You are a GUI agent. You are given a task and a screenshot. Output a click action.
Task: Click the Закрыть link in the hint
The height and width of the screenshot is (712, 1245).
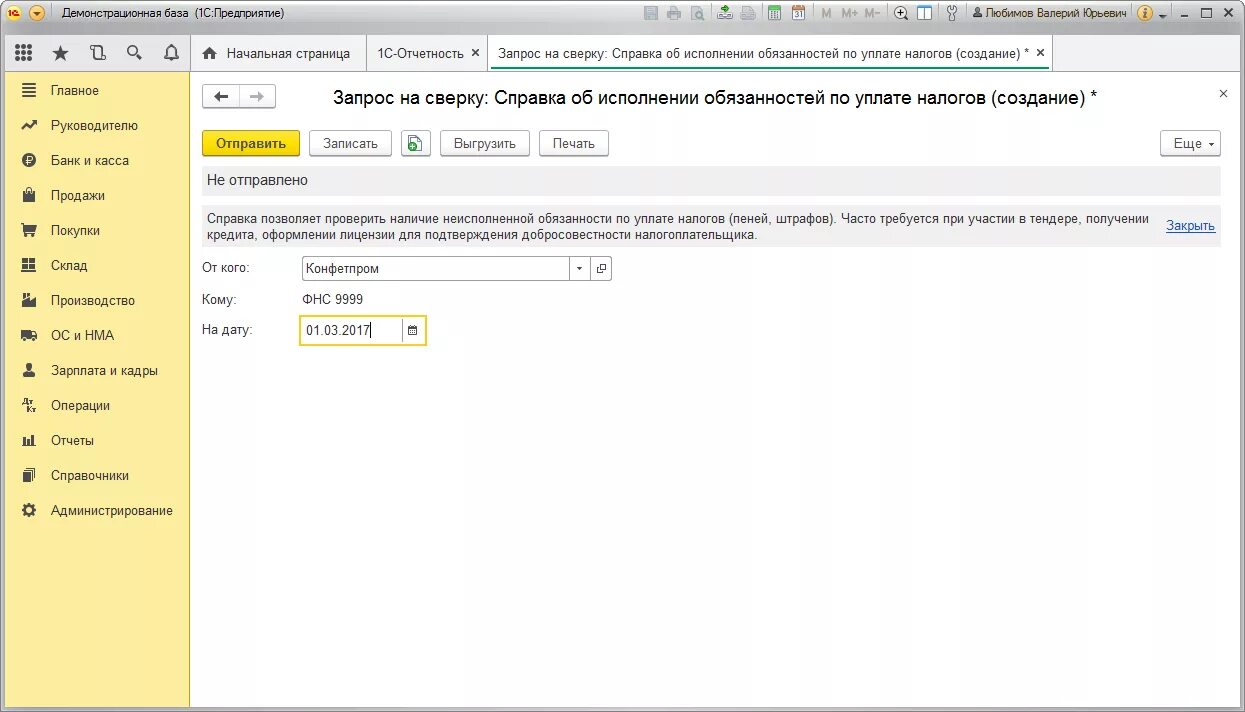coord(1190,225)
